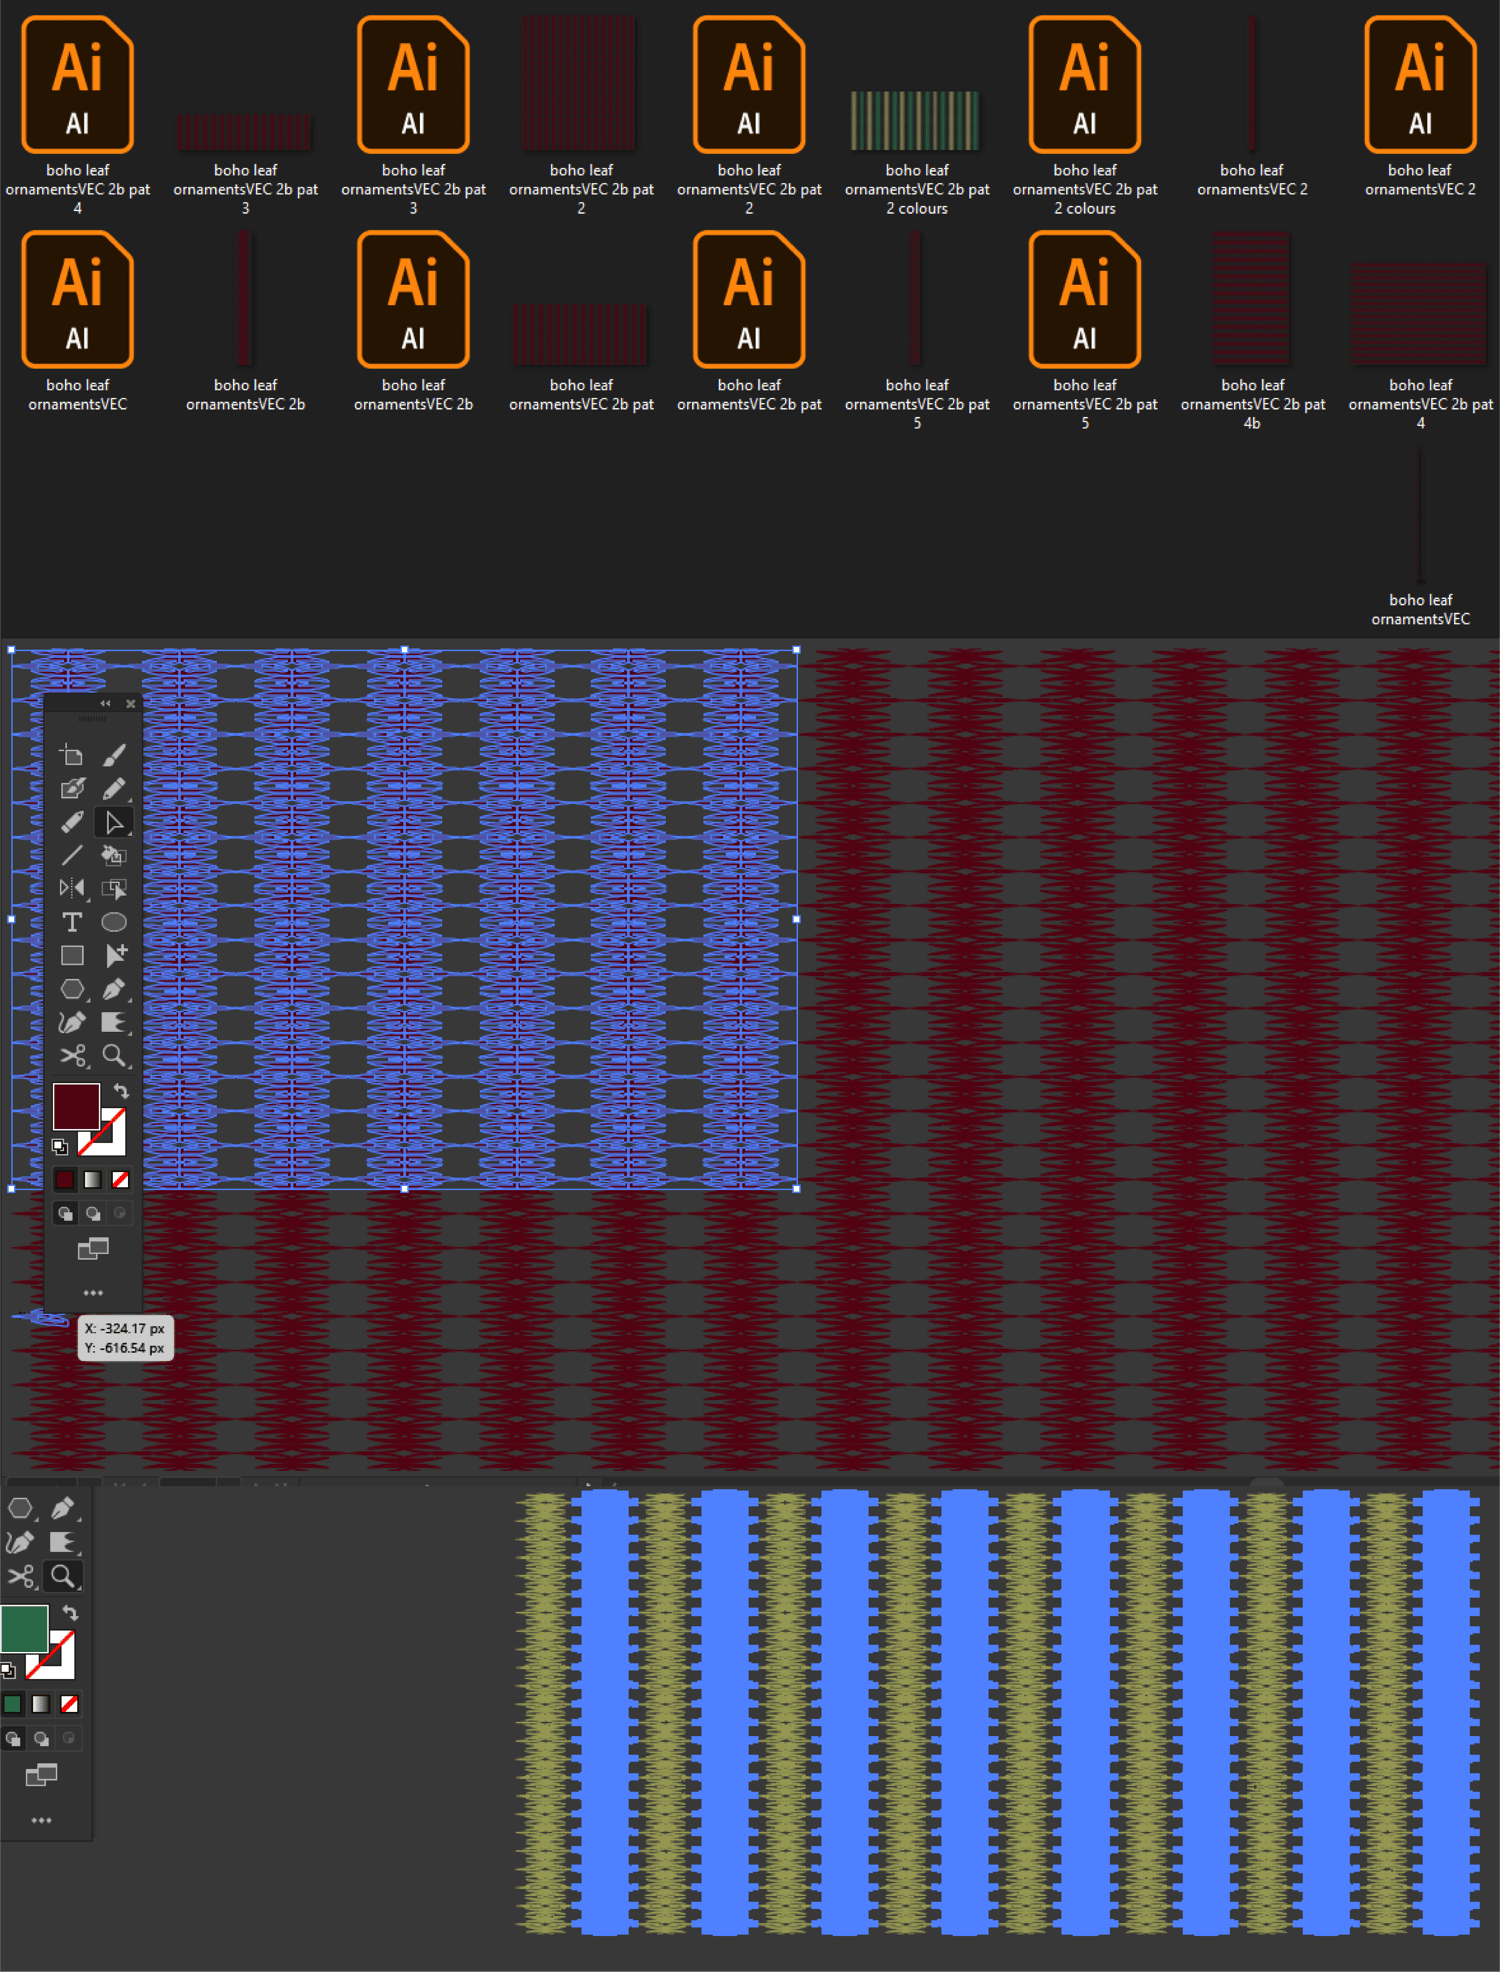This screenshot has height=1972, width=1500.
Task: Choose the Curvature tool in the bottom toolbar
Action: click(x=21, y=1542)
